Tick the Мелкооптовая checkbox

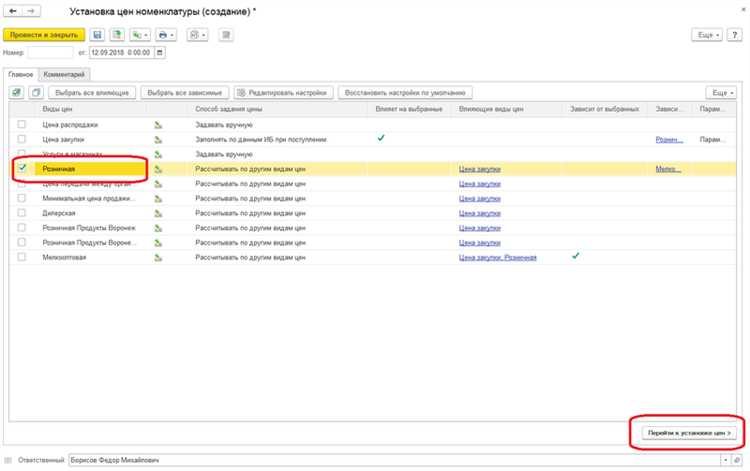tap(22, 257)
